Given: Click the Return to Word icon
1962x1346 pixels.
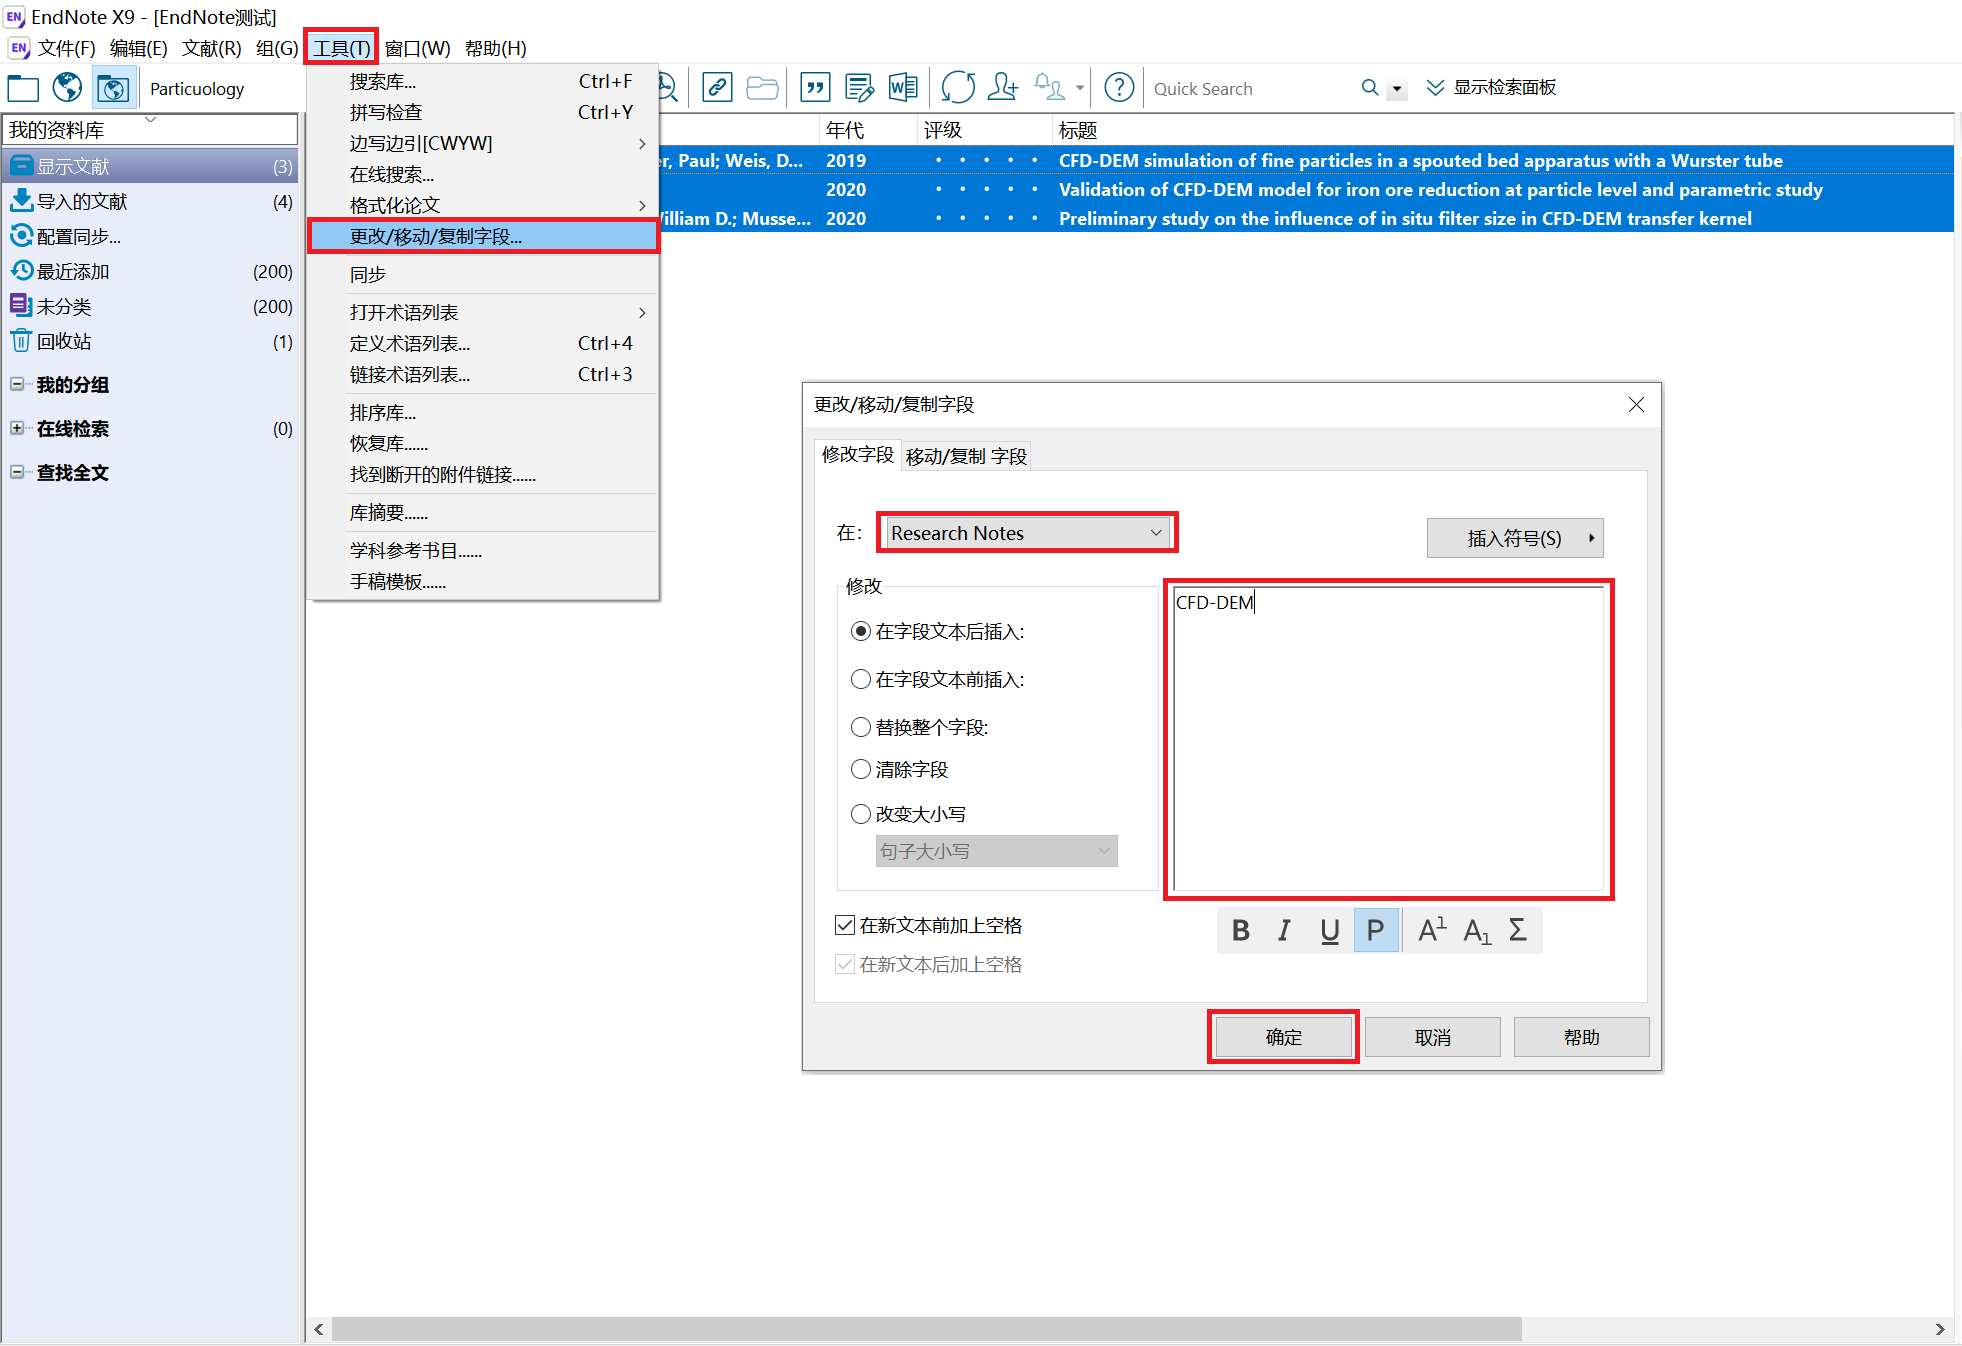Looking at the screenshot, I should [x=902, y=88].
